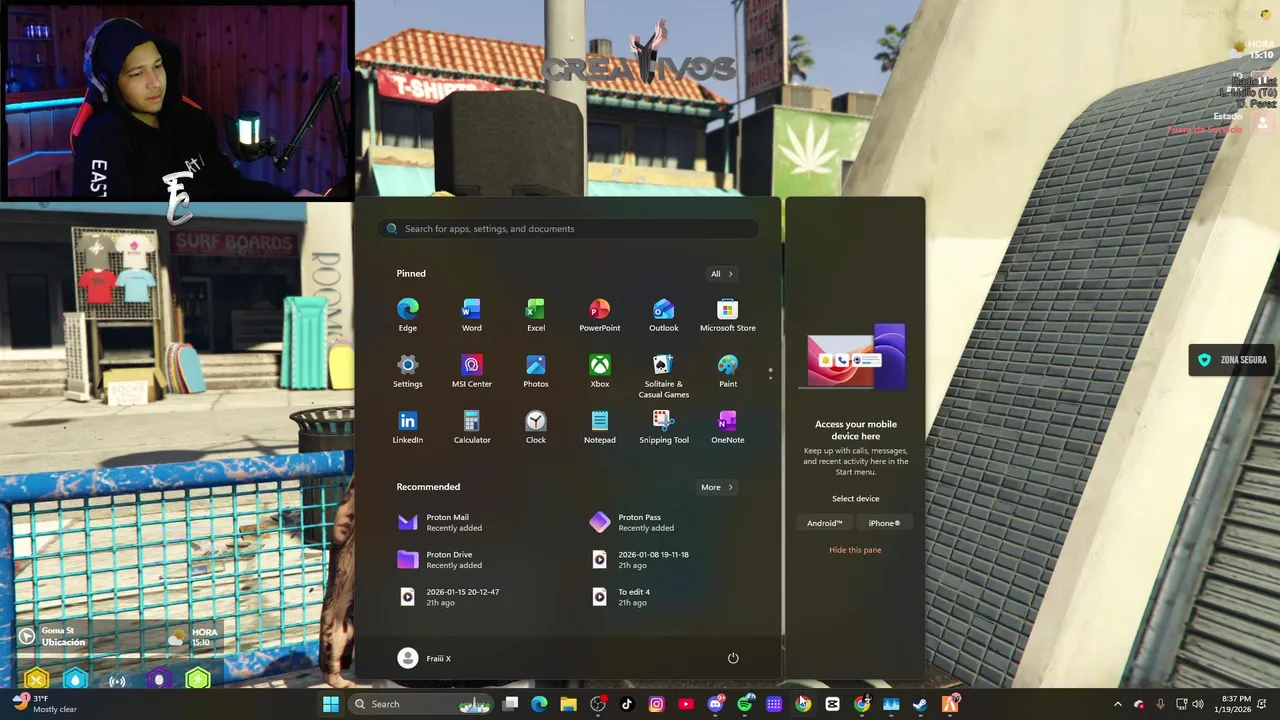Open TikTok from the taskbar
Viewport: 1280px width, 720px height.
click(627, 704)
